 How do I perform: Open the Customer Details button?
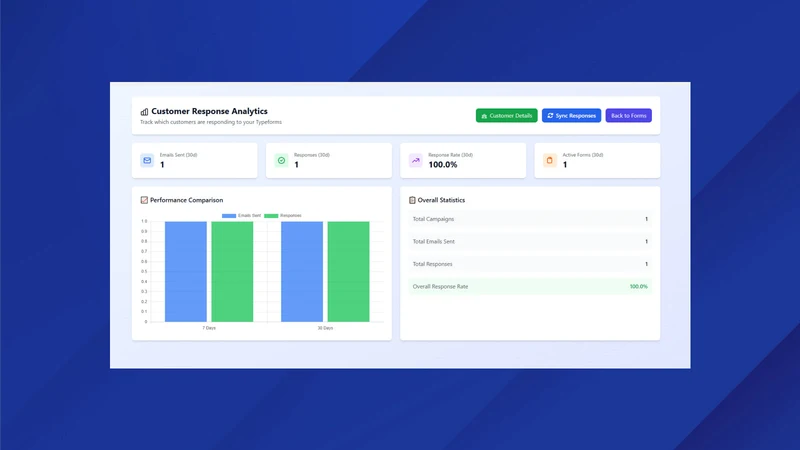(506, 116)
